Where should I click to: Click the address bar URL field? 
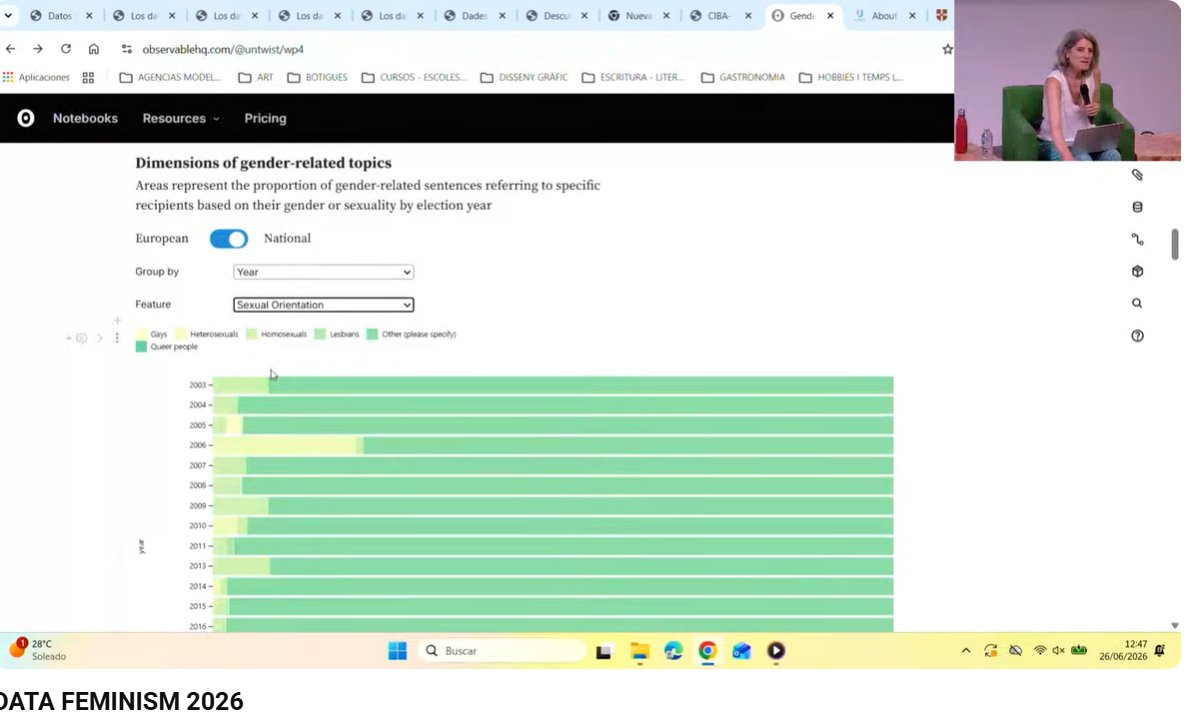[x=532, y=49]
